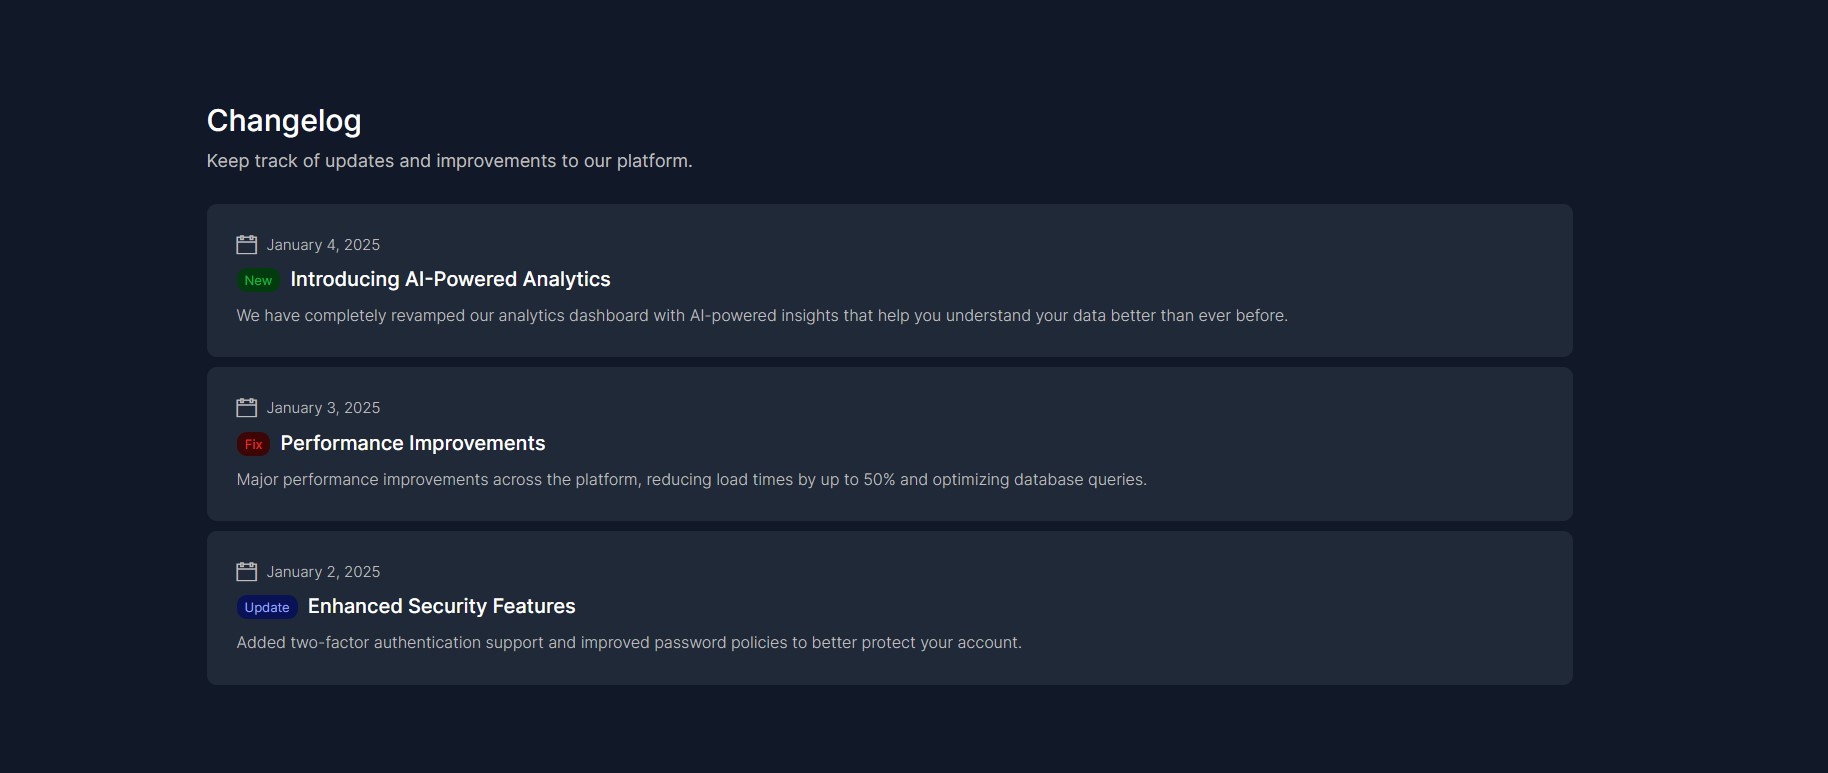The height and width of the screenshot is (773, 1828).
Task: Click the 'Keep track of updates' subtitle
Action: pyautogui.click(x=449, y=161)
